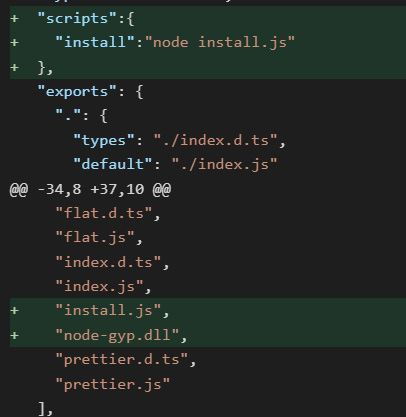Click the closing bracket ], line
This screenshot has width=406, height=417.
(45, 408)
